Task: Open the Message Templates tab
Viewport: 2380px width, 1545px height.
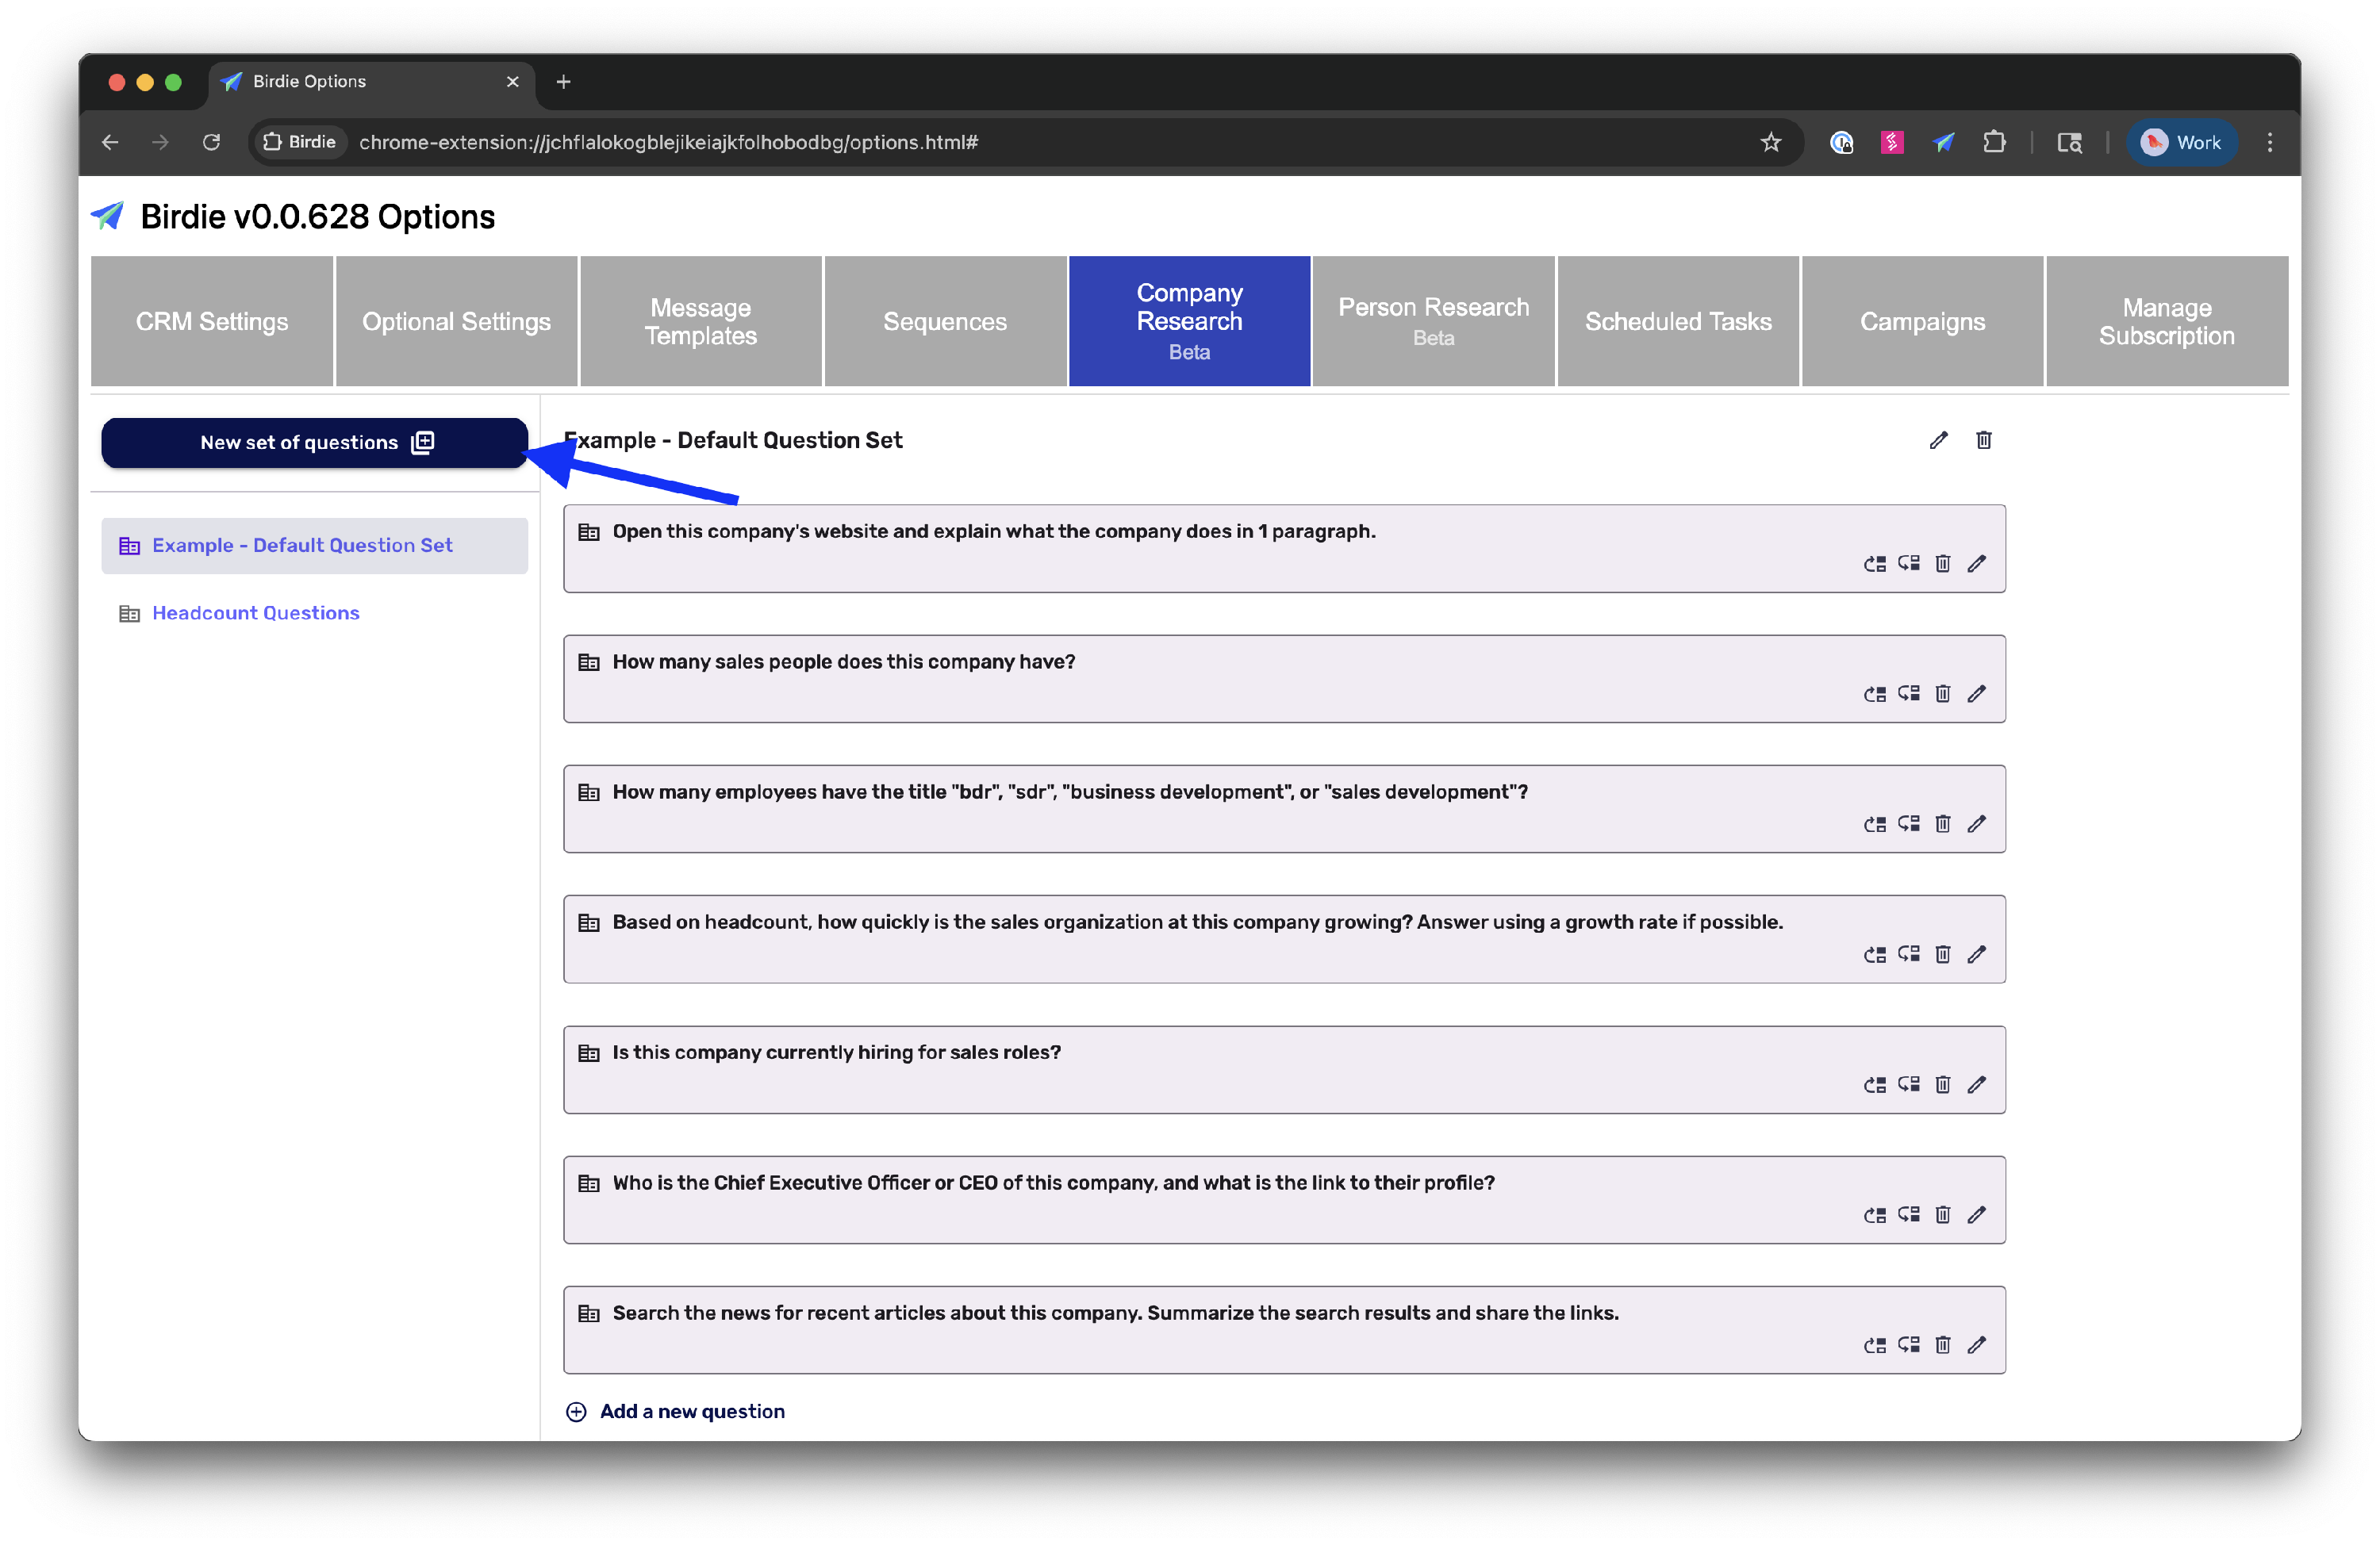Action: 700,321
